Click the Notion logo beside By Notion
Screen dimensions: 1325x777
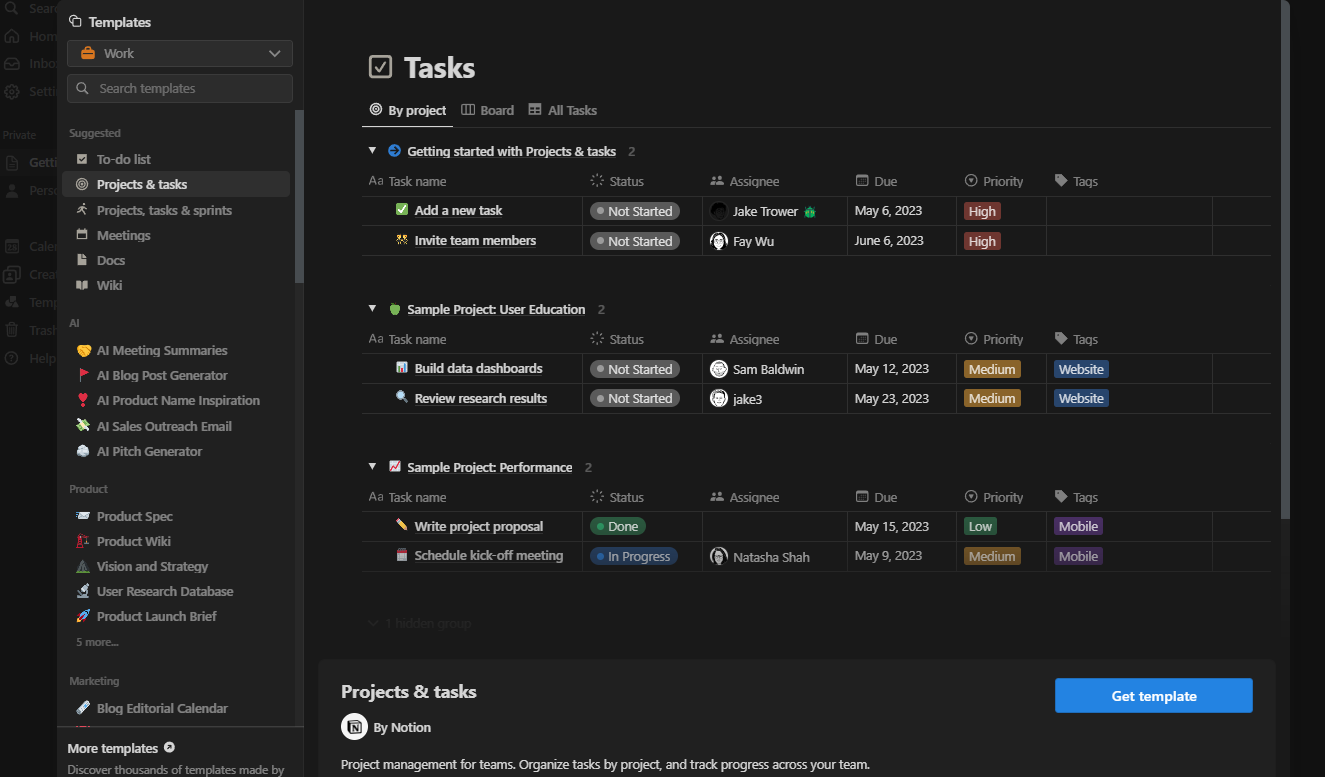(x=354, y=727)
